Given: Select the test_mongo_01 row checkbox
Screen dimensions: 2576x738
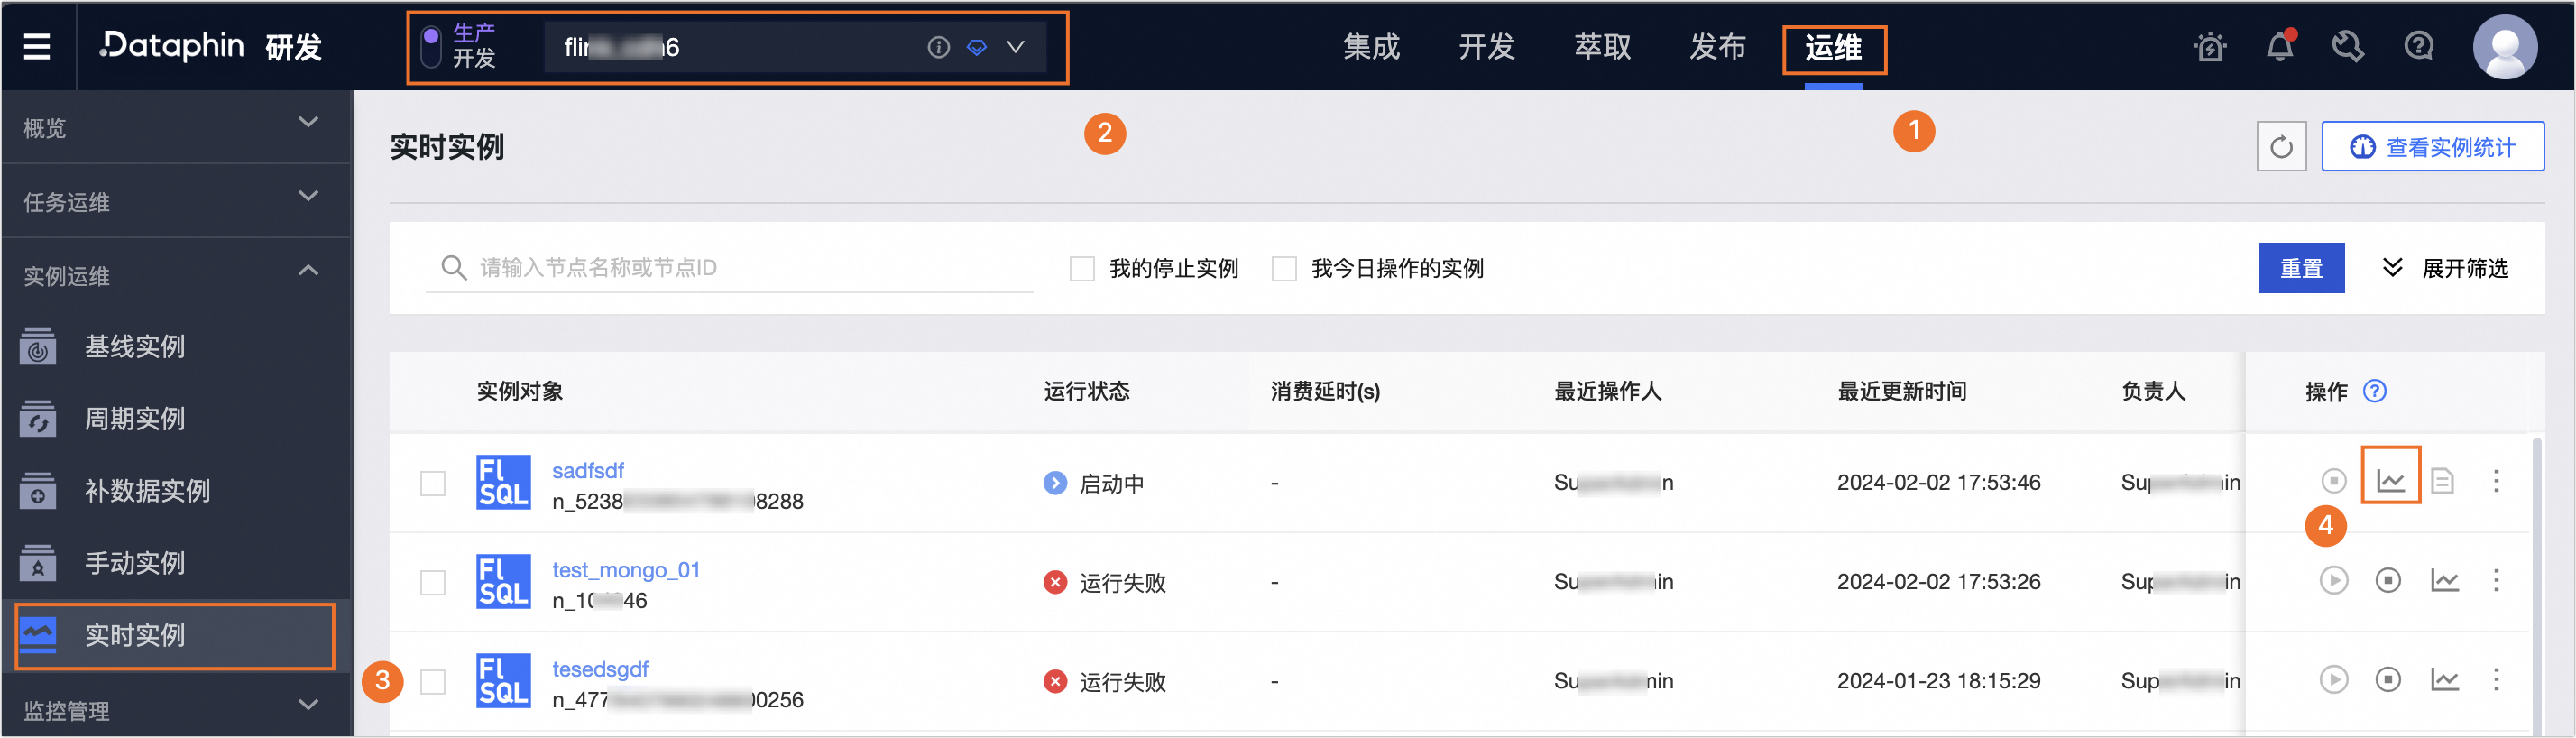Looking at the screenshot, I should pos(433,582).
